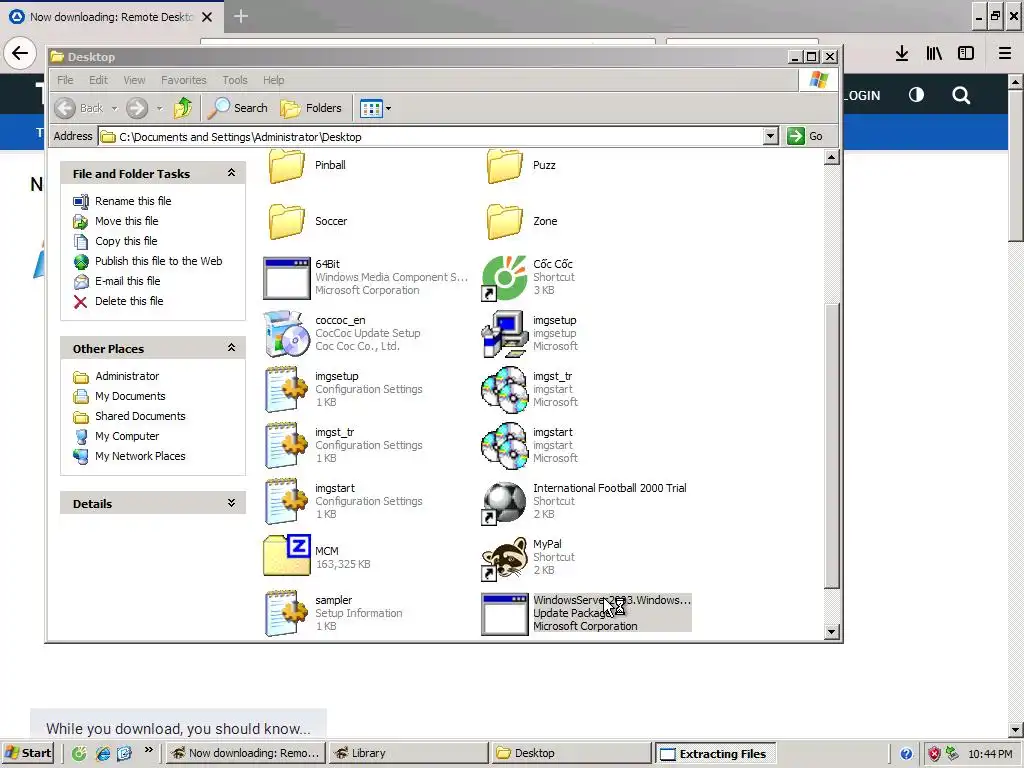Open the Forward history dropdown arrow

159,108
